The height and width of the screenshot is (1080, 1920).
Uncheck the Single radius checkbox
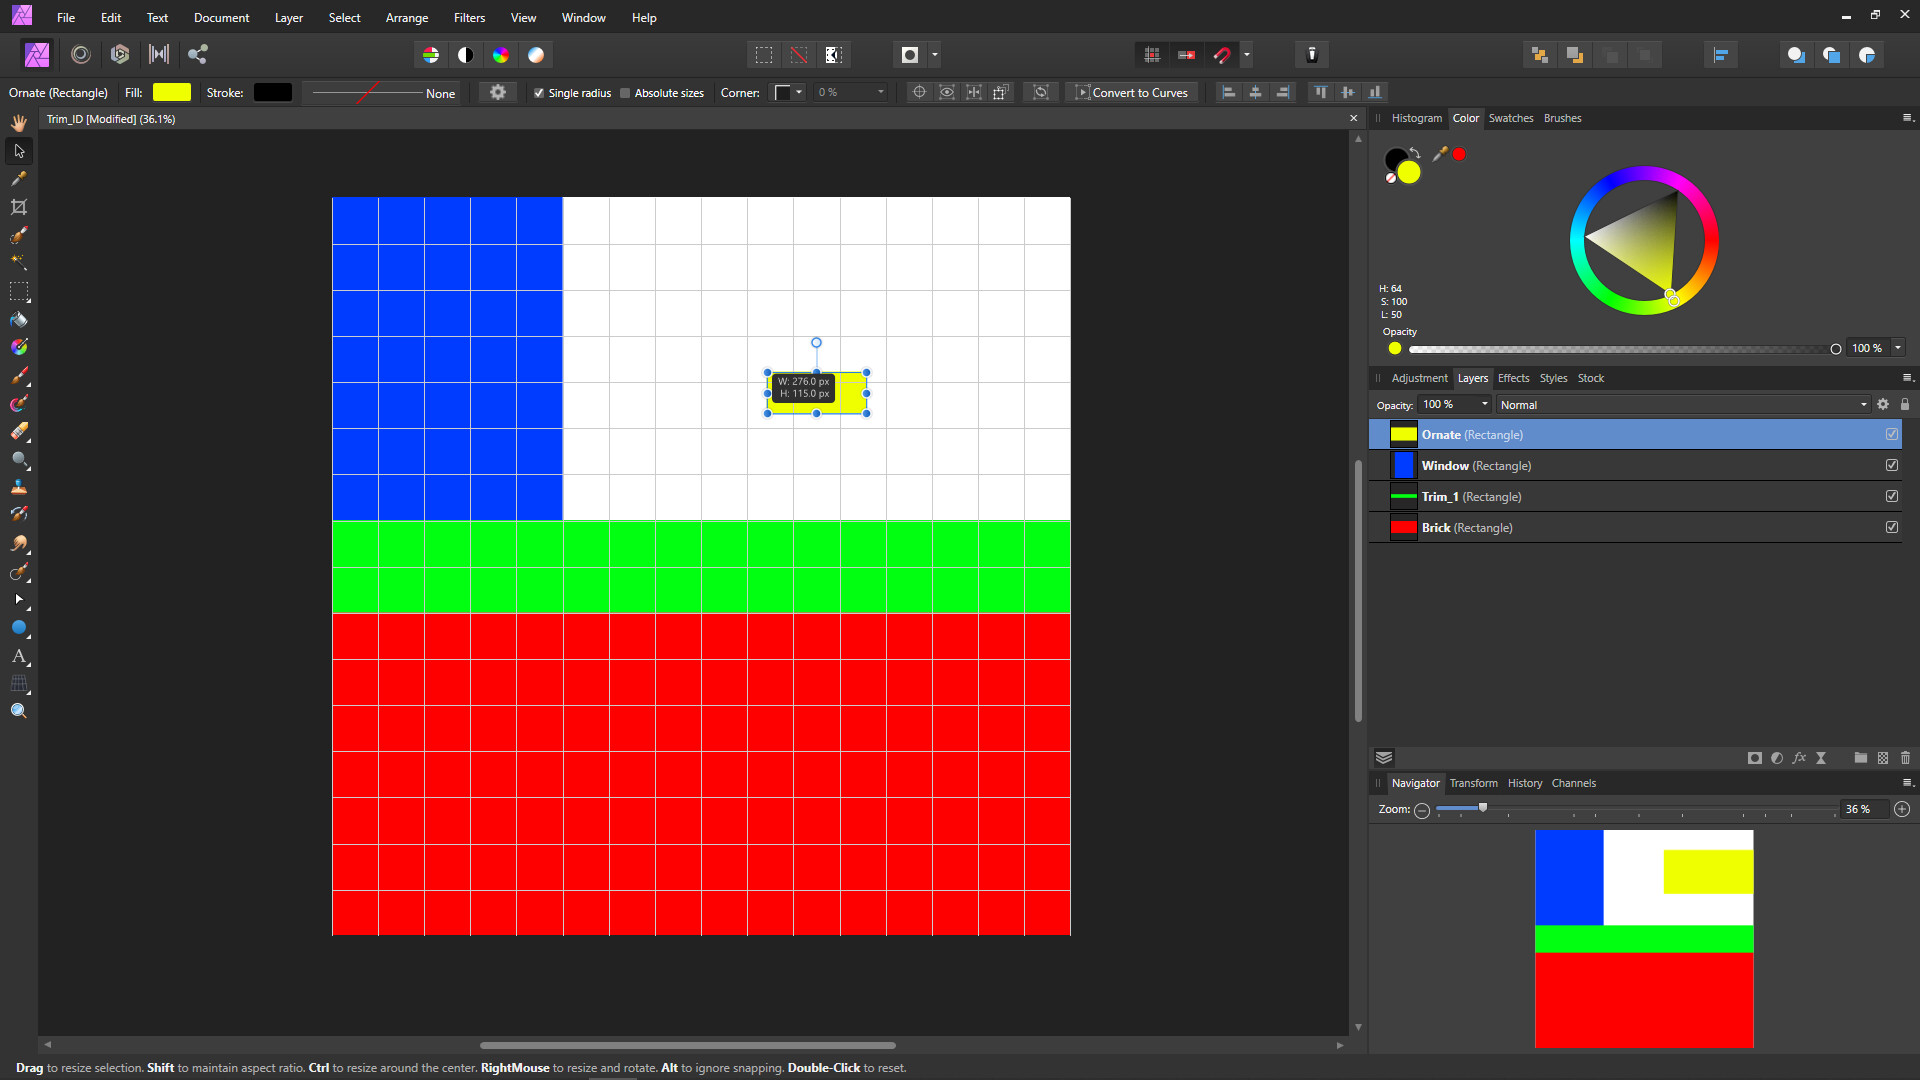tap(540, 92)
